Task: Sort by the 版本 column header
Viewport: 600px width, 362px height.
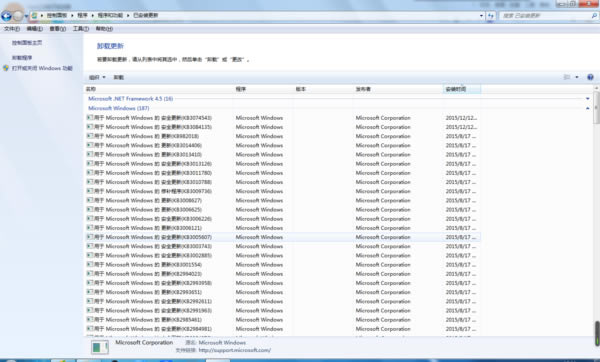Action: [323, 89]
